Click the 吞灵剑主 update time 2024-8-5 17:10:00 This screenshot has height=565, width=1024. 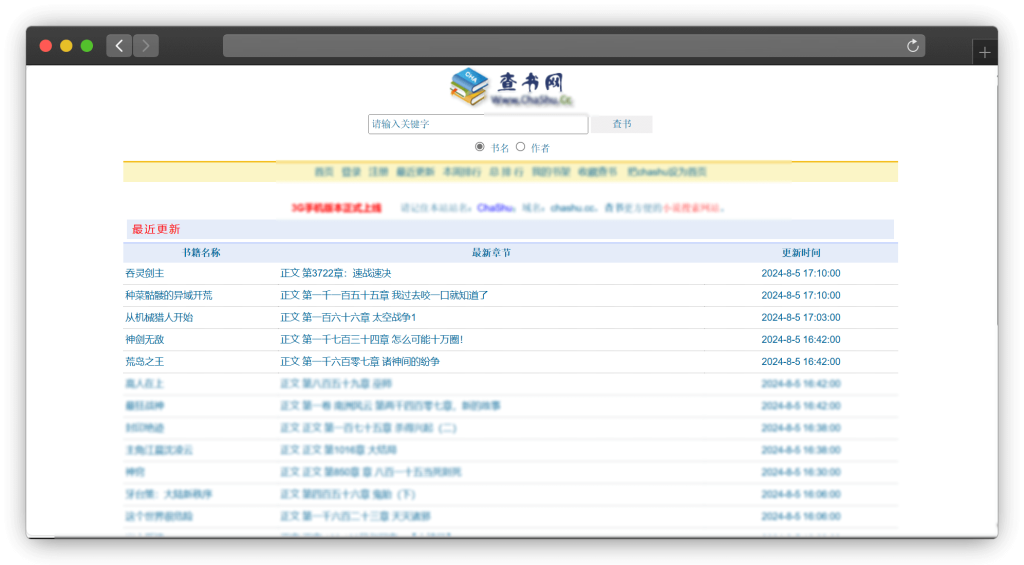(801, 273)
